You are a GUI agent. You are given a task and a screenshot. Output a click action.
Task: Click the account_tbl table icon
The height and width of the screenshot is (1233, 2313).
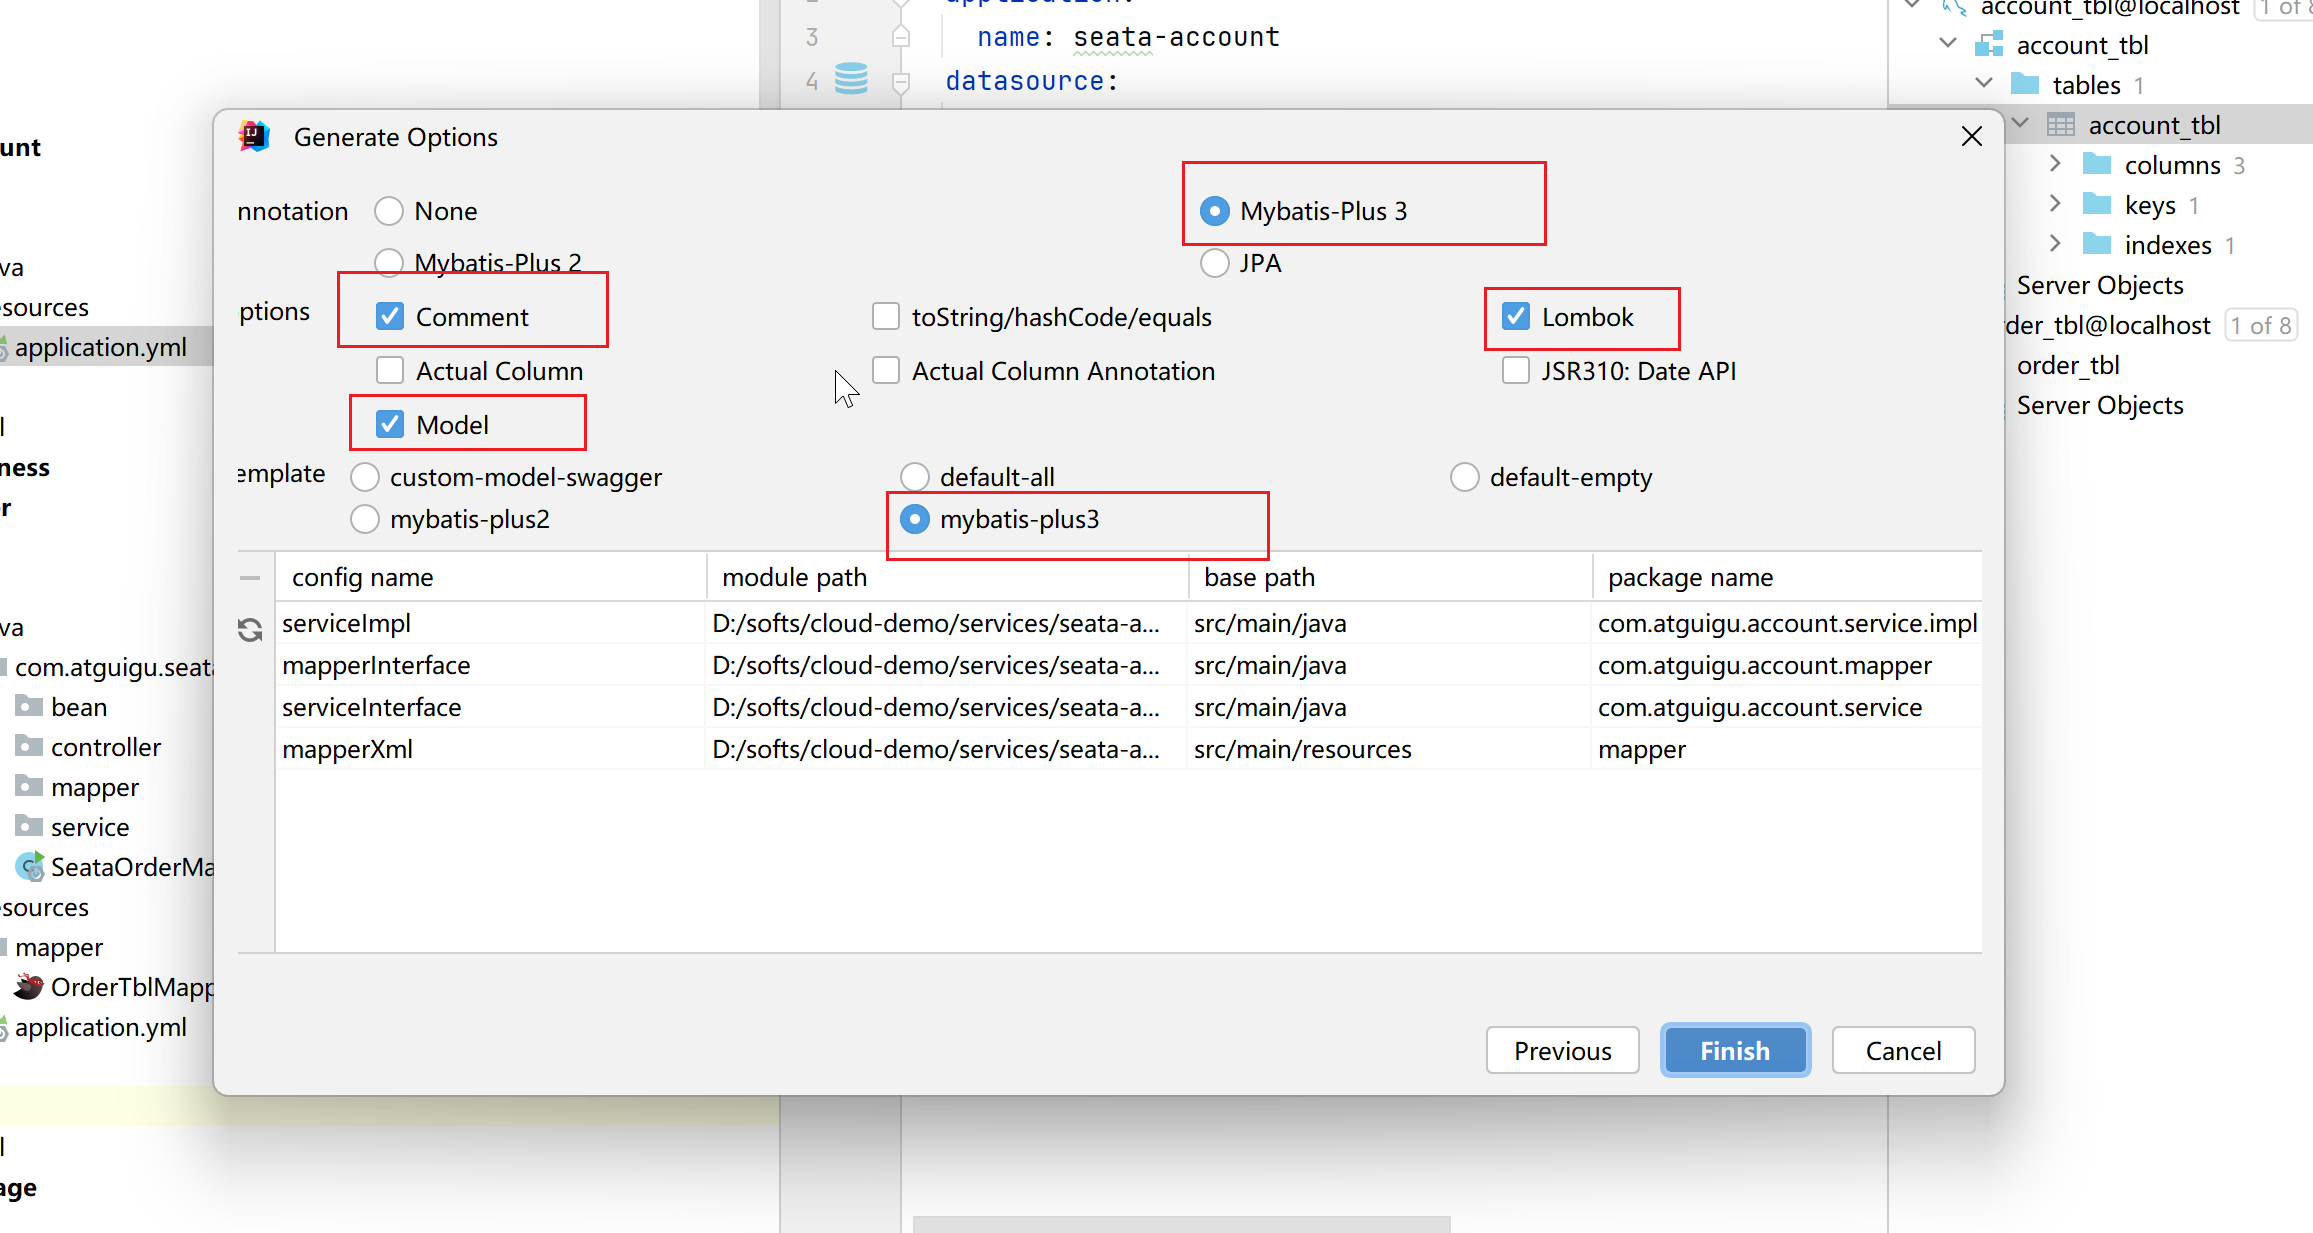tap(2061, 124)
